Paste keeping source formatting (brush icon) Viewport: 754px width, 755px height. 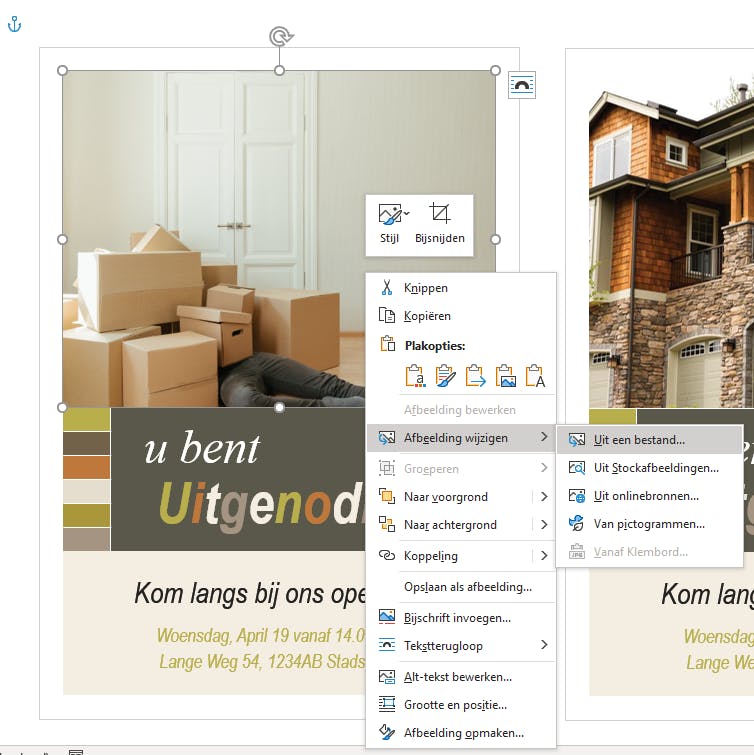pos(445,376)
